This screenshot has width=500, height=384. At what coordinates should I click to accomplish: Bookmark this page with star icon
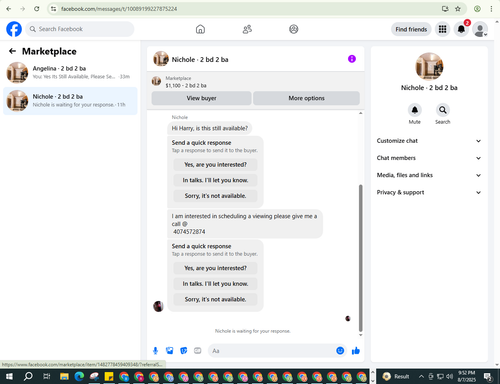(x=458, y=9)
